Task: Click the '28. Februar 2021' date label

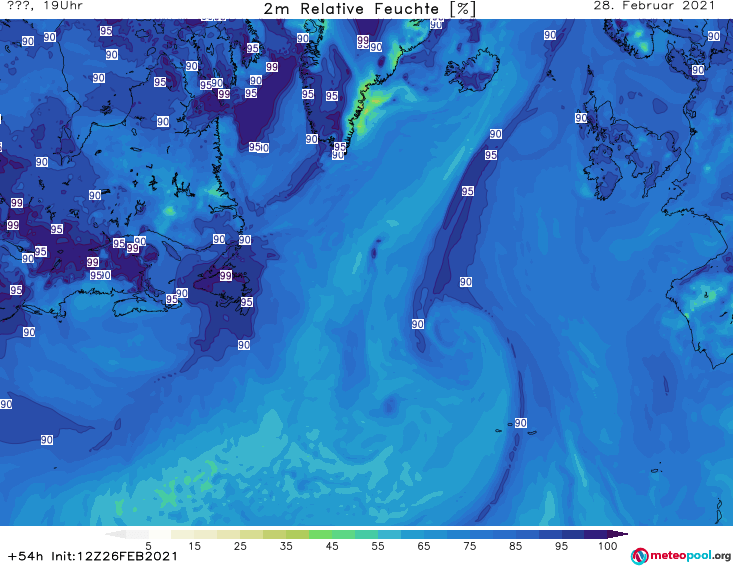Action: pos(654,6)
